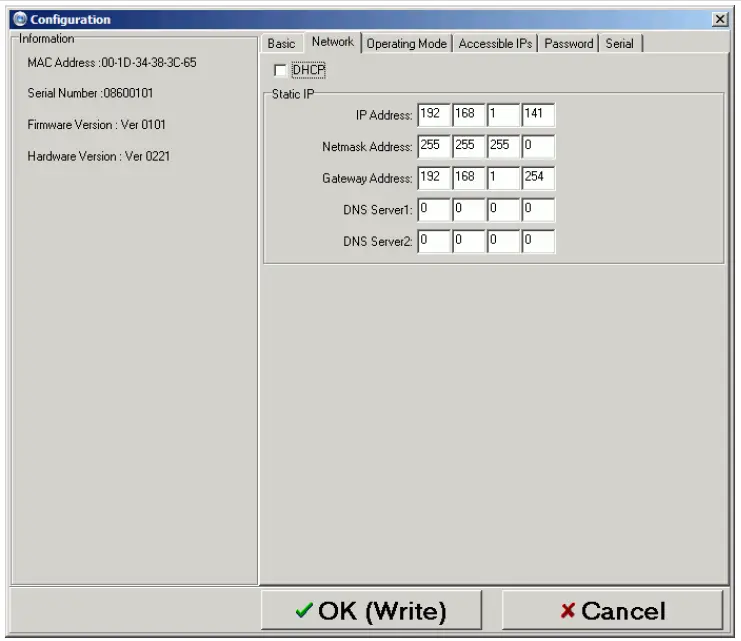
Task: Open the Operating Mode tab
Action: point(406,43)
